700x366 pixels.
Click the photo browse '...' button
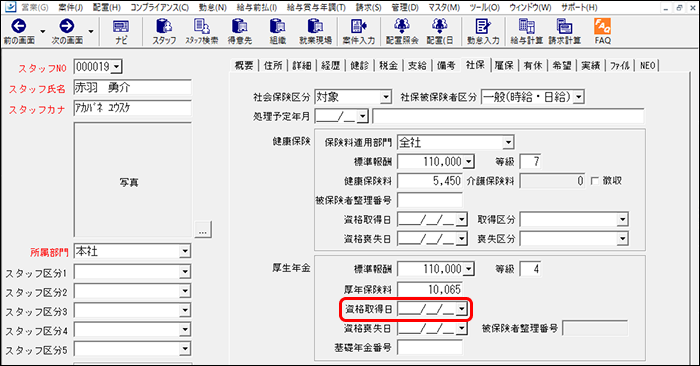pyautogui.click(x=203, y=230)
